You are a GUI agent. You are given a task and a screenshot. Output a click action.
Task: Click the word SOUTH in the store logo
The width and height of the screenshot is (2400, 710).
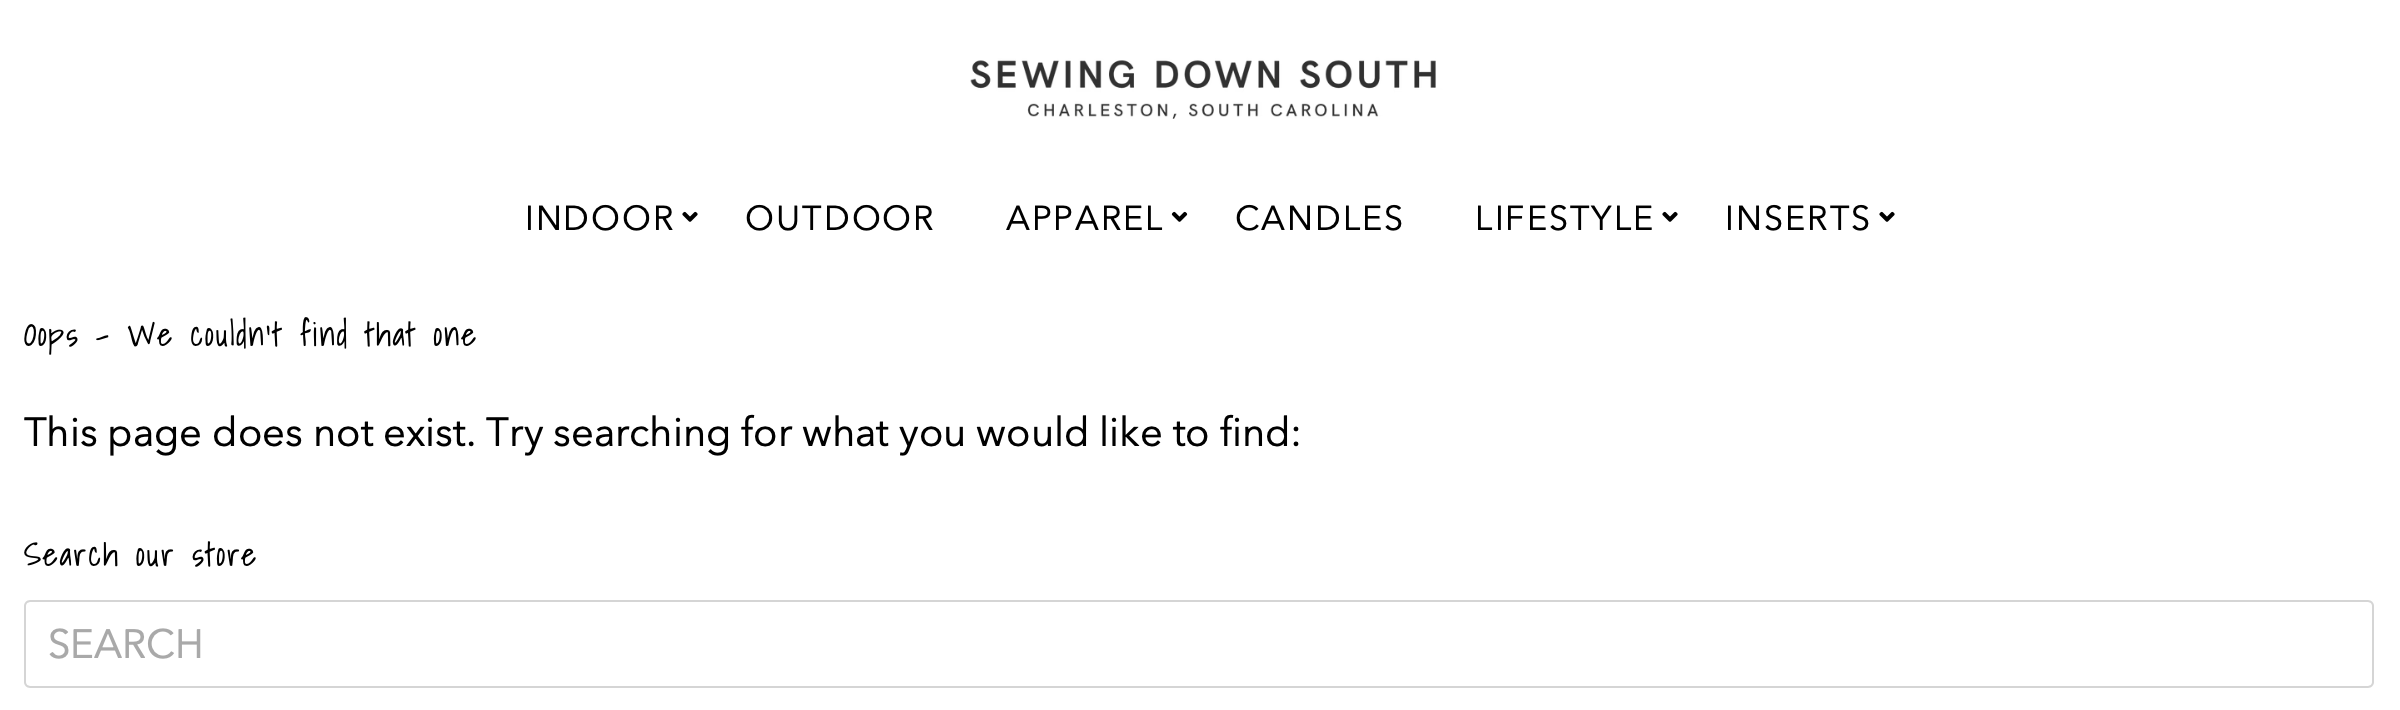tap(1368, 75)
